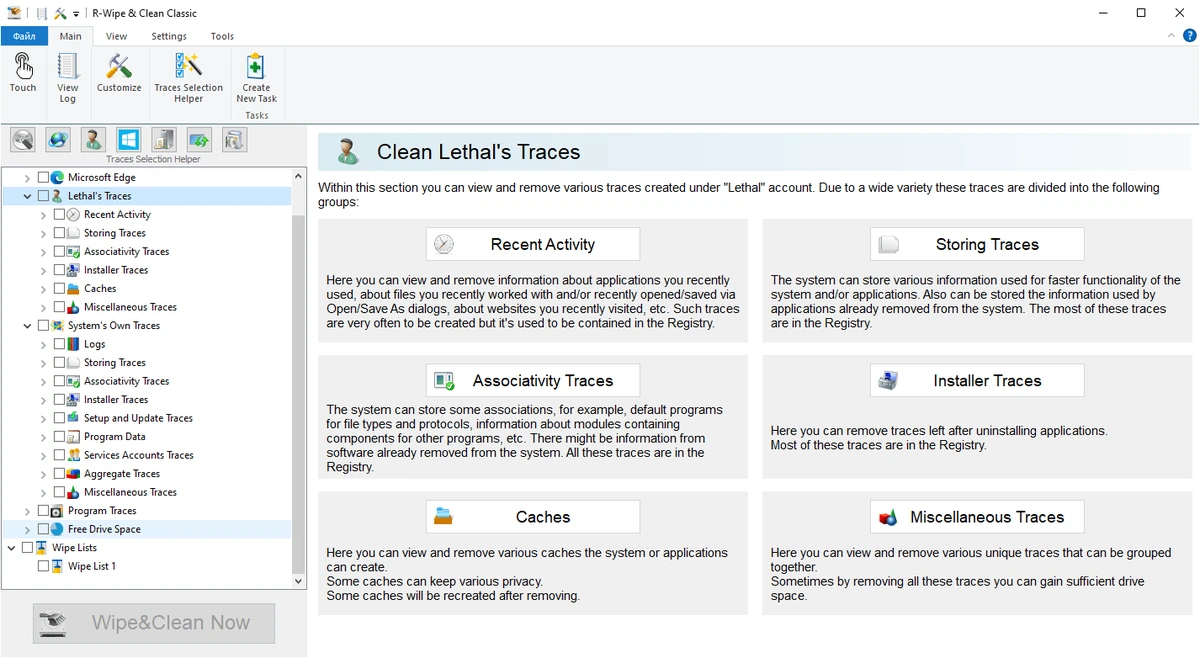Click the hammer-screwdriver icon in title bar
The width and height of the screenshot is (1200, 658).
coord(61,14)
